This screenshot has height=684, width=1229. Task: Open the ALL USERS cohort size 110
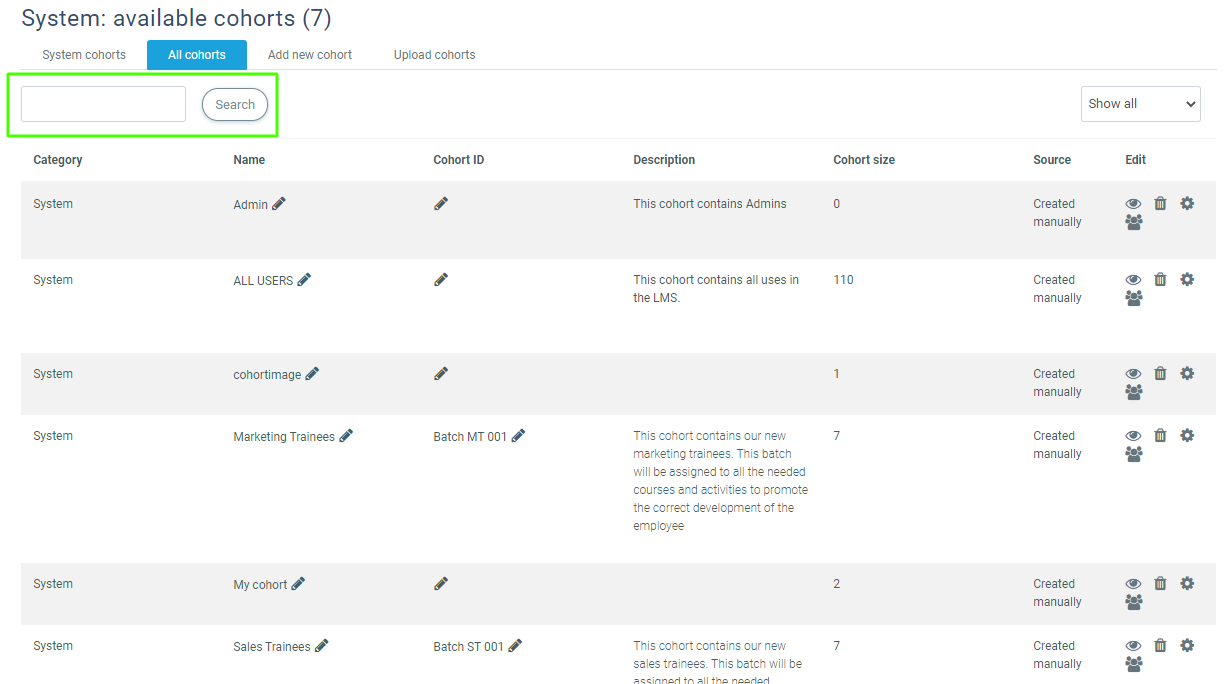(x=843, y=280)
